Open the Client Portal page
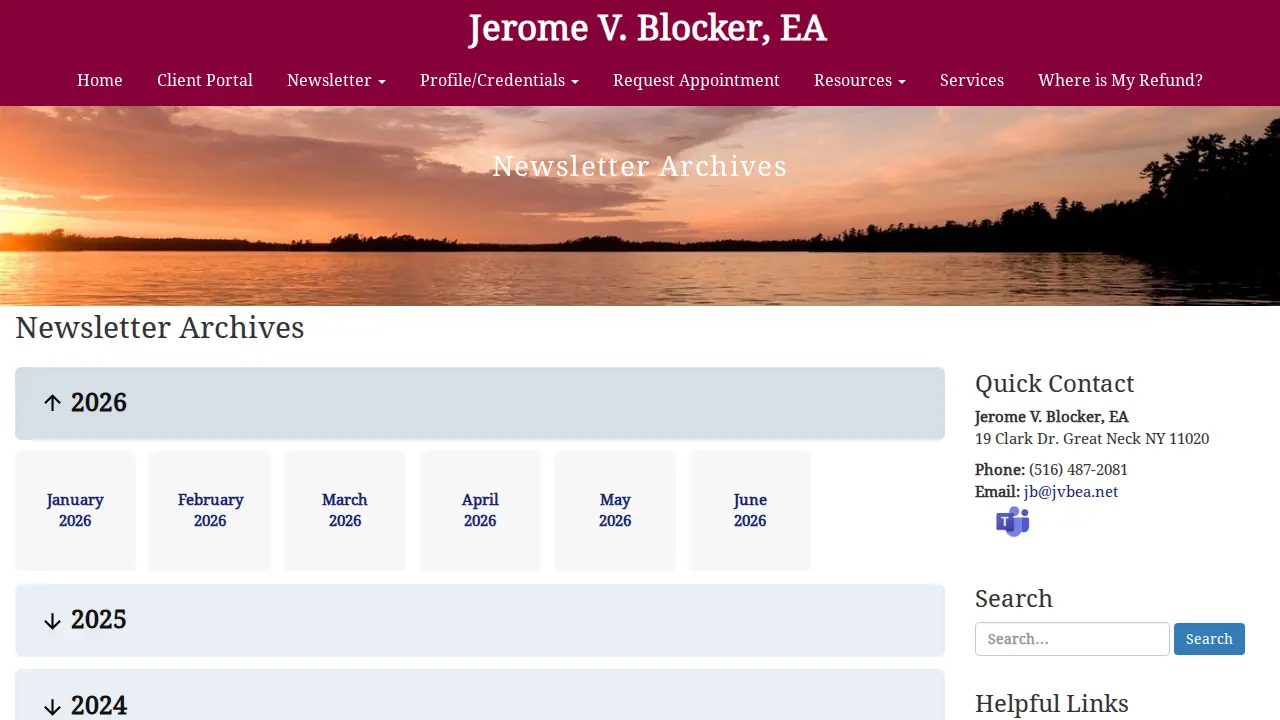Image resolution: width=1280 pixels, height=720 pixels. tap(205, 80)
